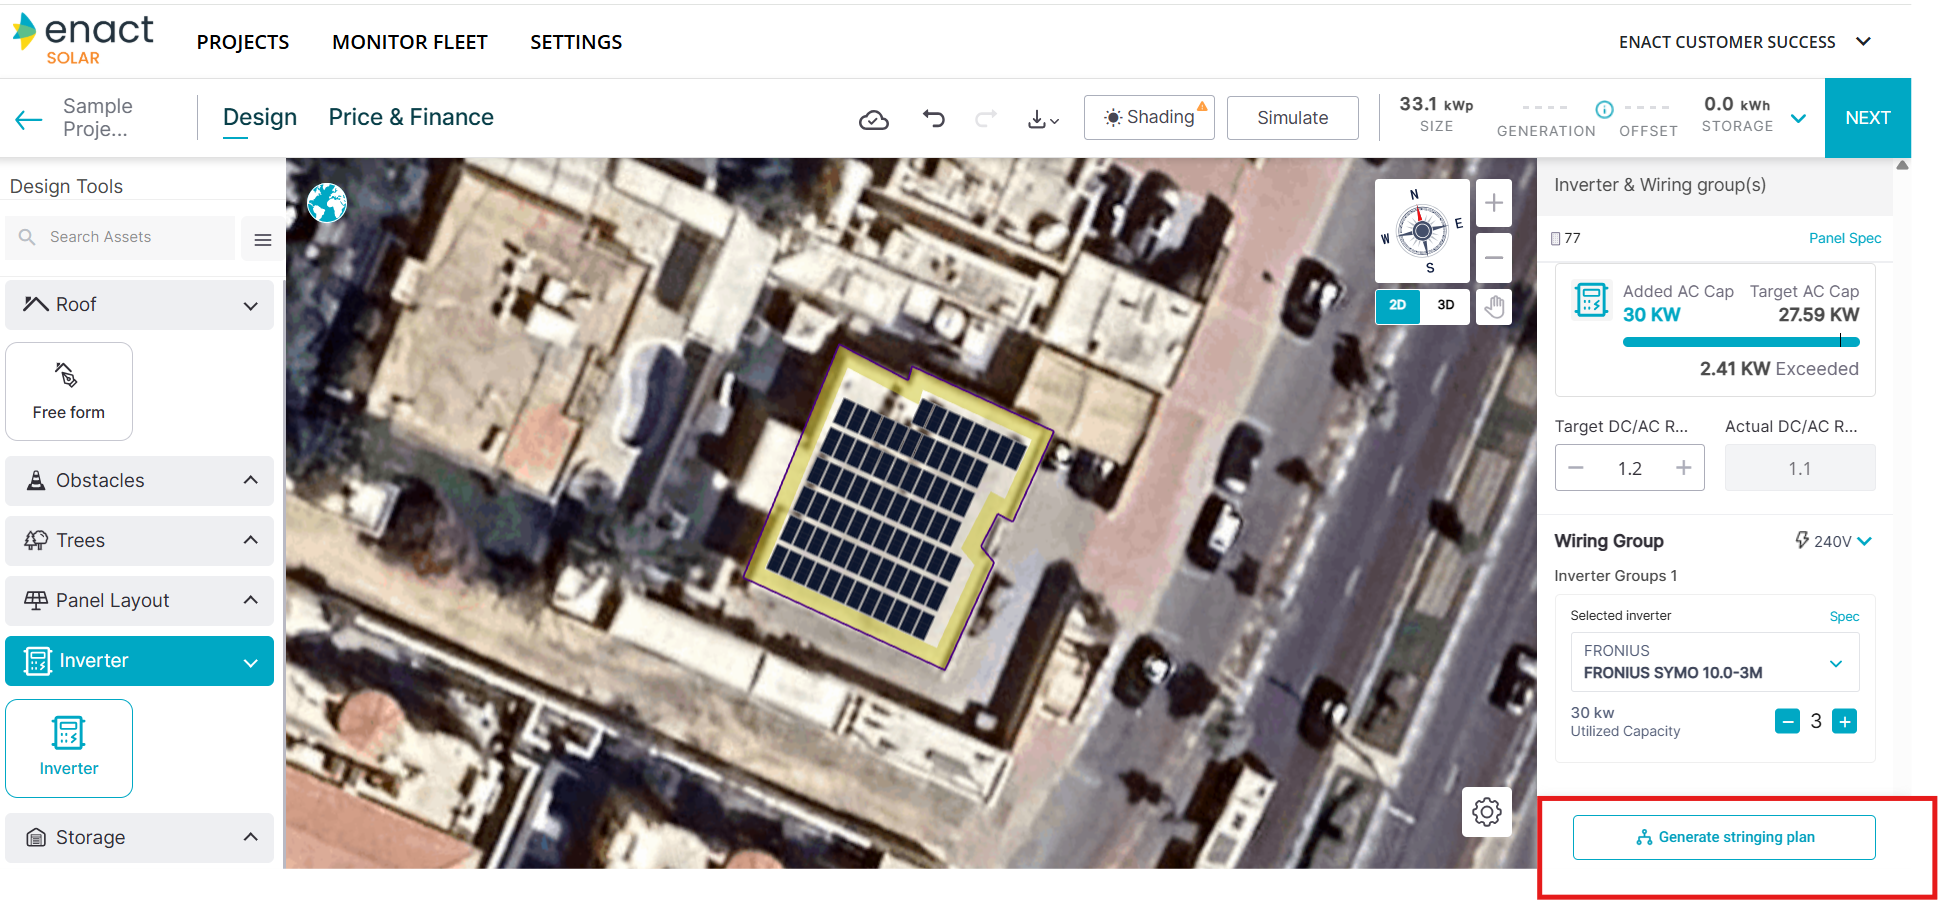Click the globe map layer icon
This screenshot has width=1938, height=900.
(327, 203)
